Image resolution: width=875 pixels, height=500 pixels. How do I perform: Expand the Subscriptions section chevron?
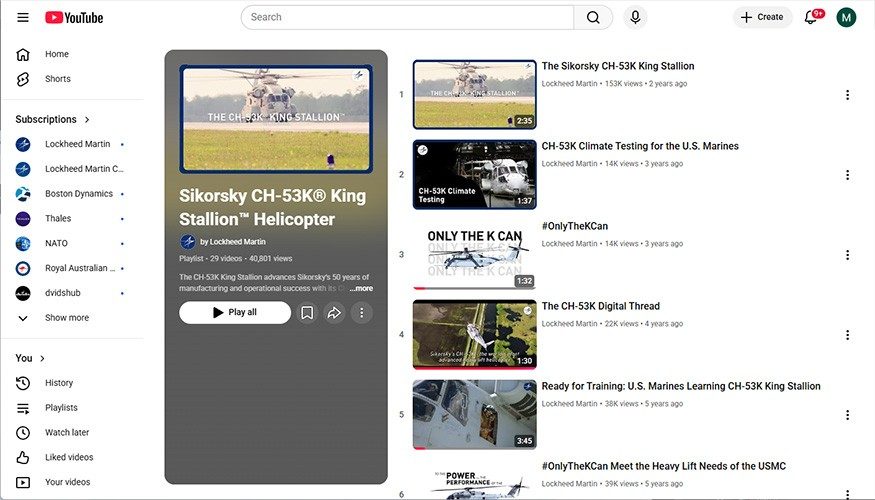(x=87, y=119)
